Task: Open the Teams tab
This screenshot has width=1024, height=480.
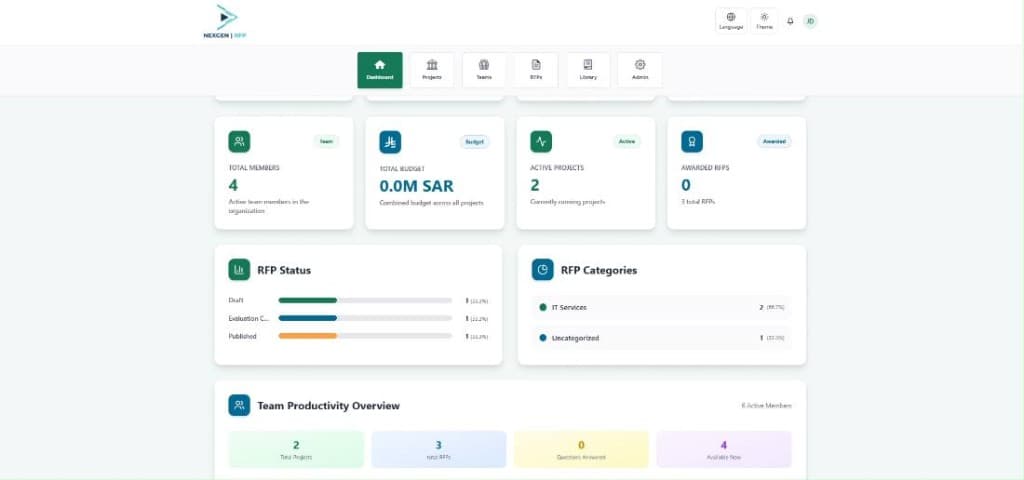Action: (x=484, y=70)
